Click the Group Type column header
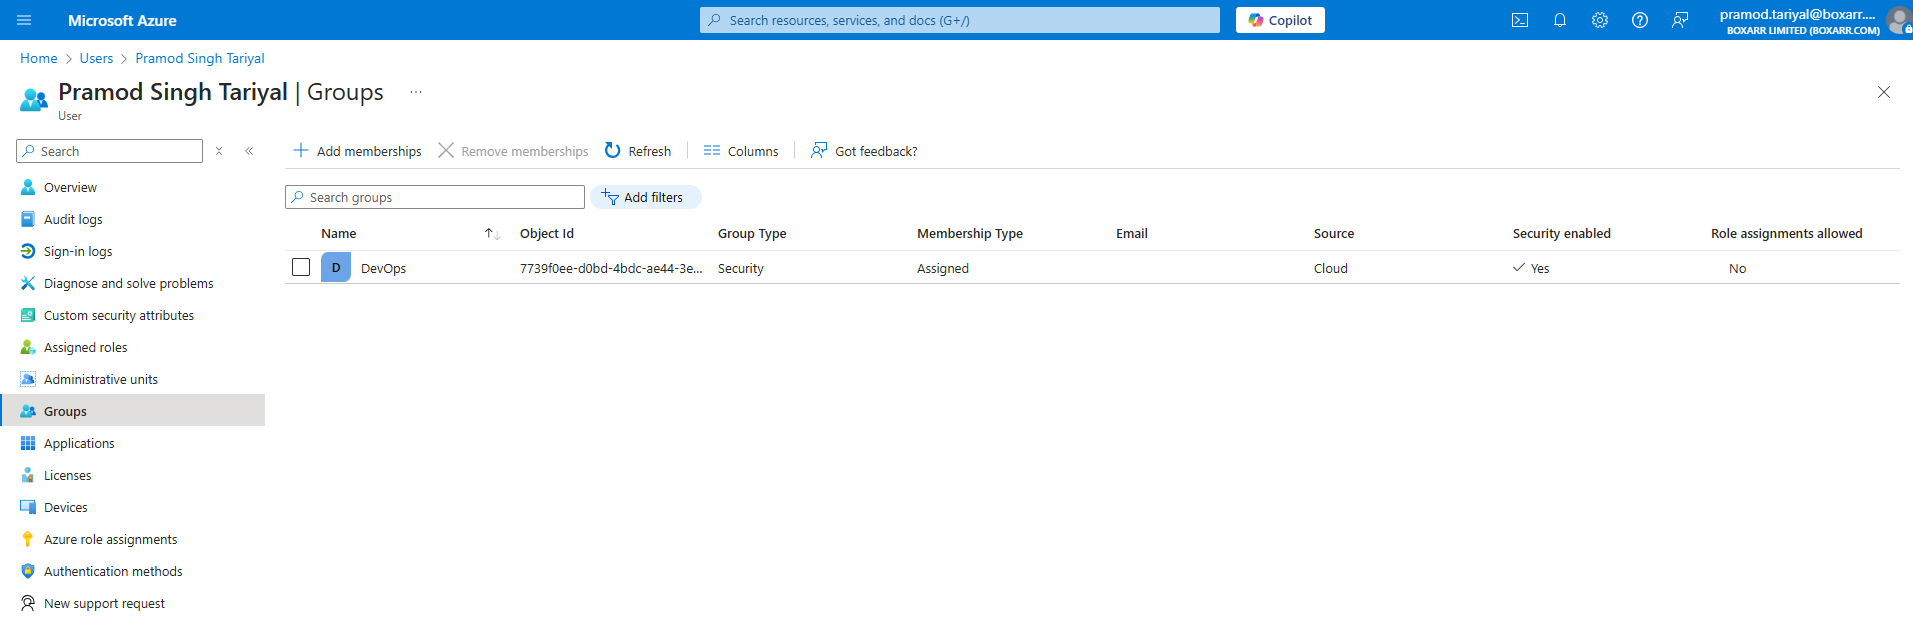This screenshot has height=621, width=1913. 752,233
